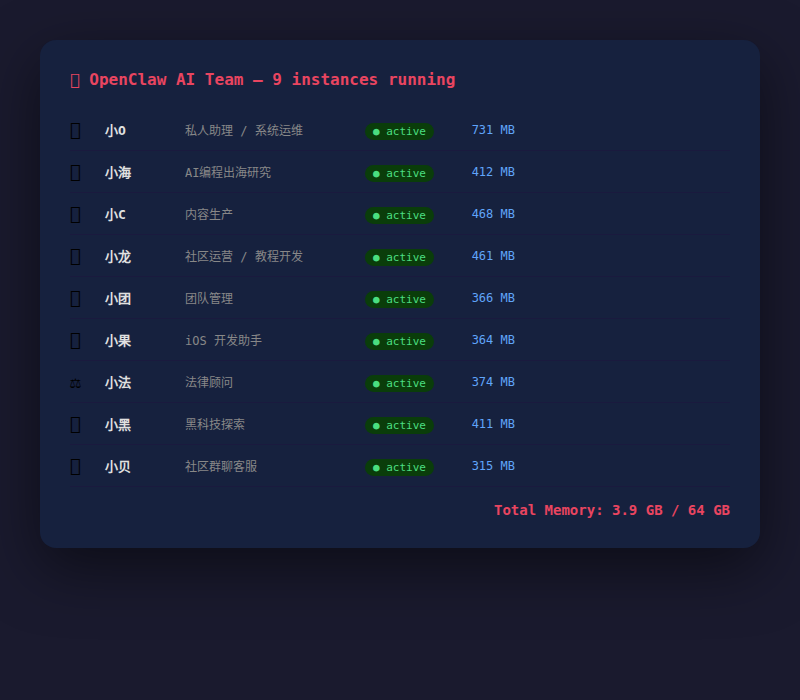Select the scales icon beside 小法

coord(75,382)
